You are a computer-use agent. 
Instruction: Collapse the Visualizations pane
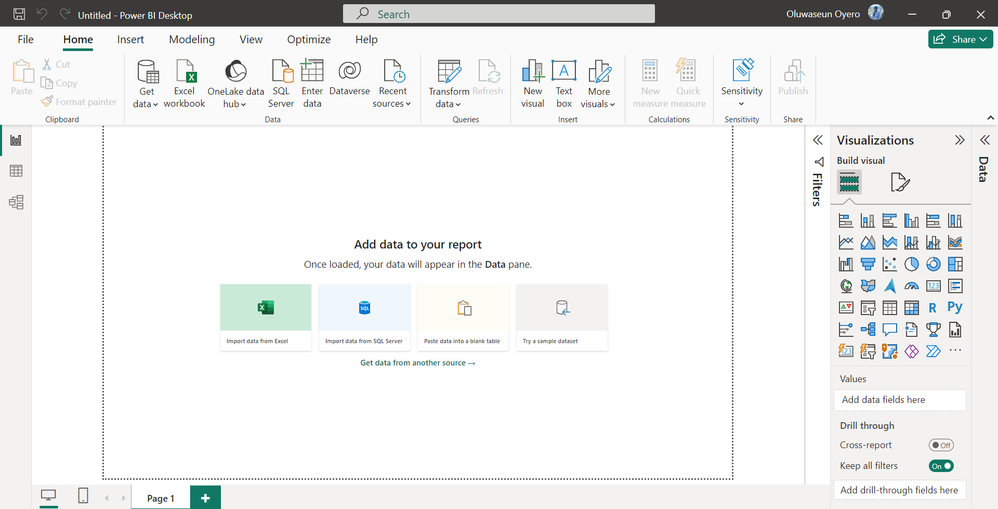point(959,140)
